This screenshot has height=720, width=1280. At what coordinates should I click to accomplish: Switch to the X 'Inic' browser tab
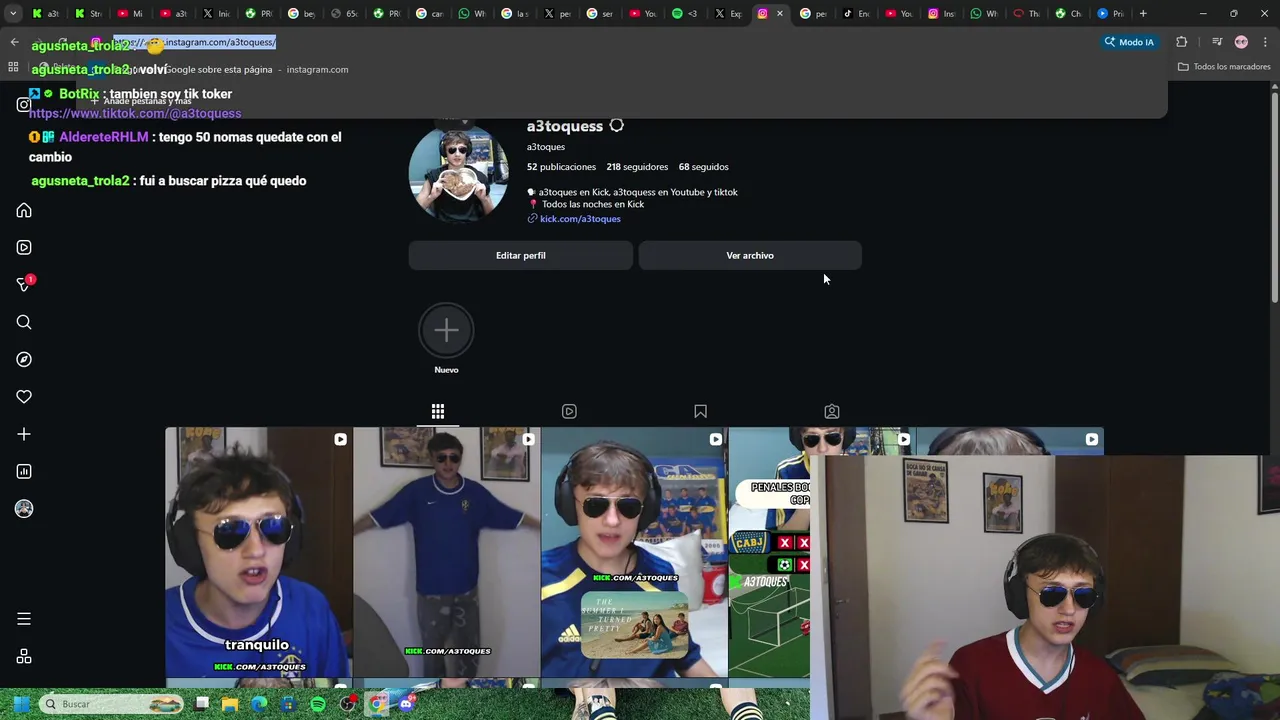pos(216,13)
